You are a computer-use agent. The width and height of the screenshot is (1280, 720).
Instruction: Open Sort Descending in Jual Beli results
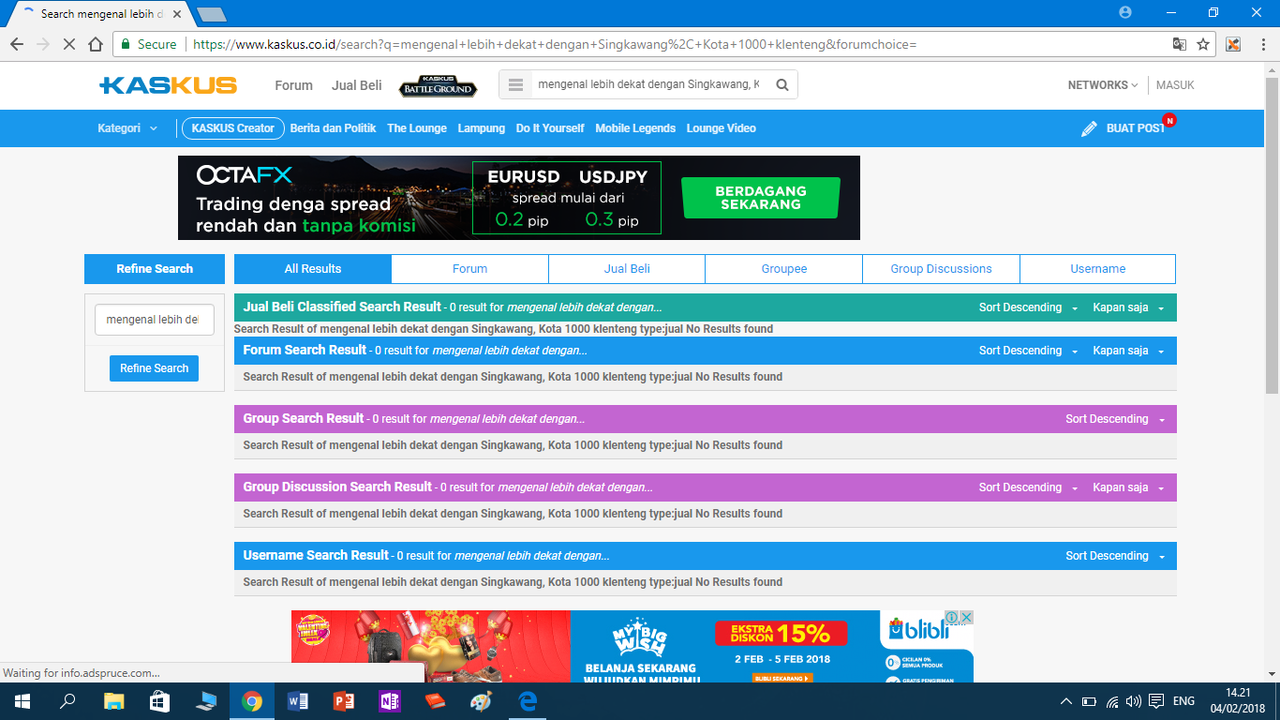tap(1028, 308)
